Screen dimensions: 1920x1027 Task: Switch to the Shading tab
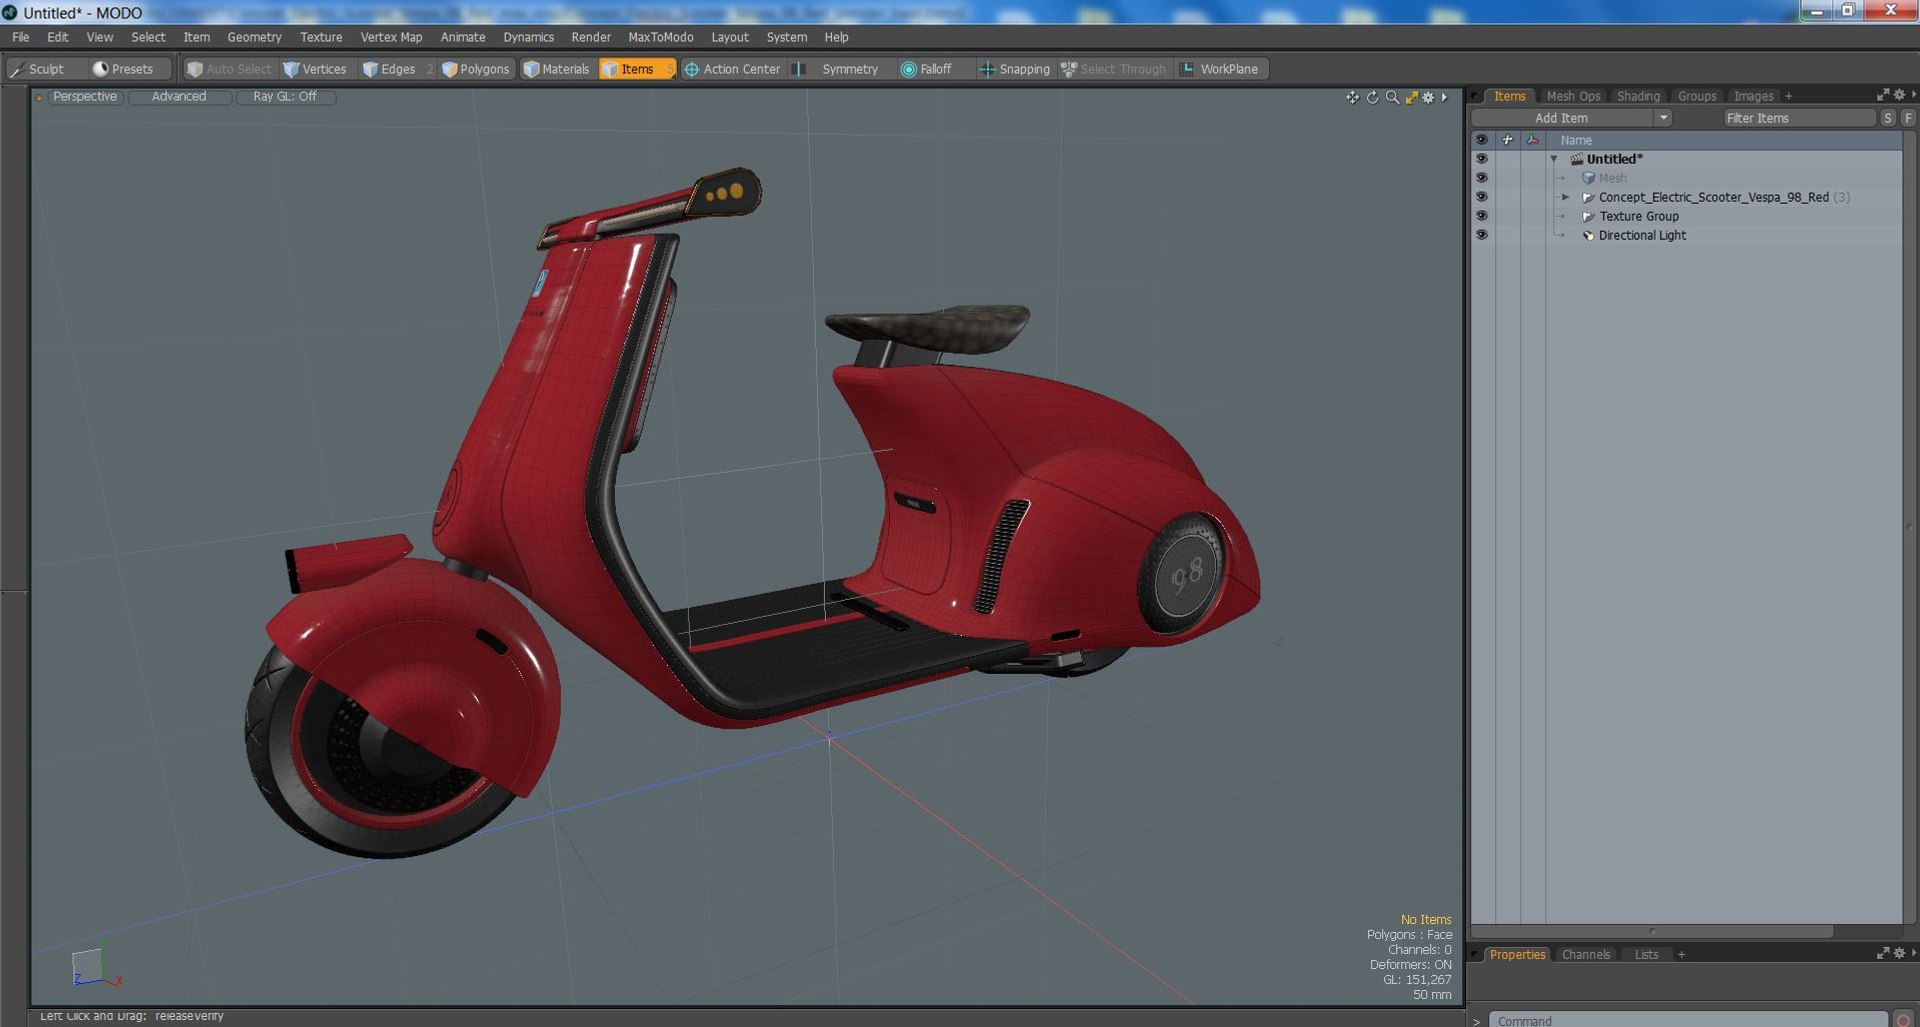click(x=1638, y=96)
